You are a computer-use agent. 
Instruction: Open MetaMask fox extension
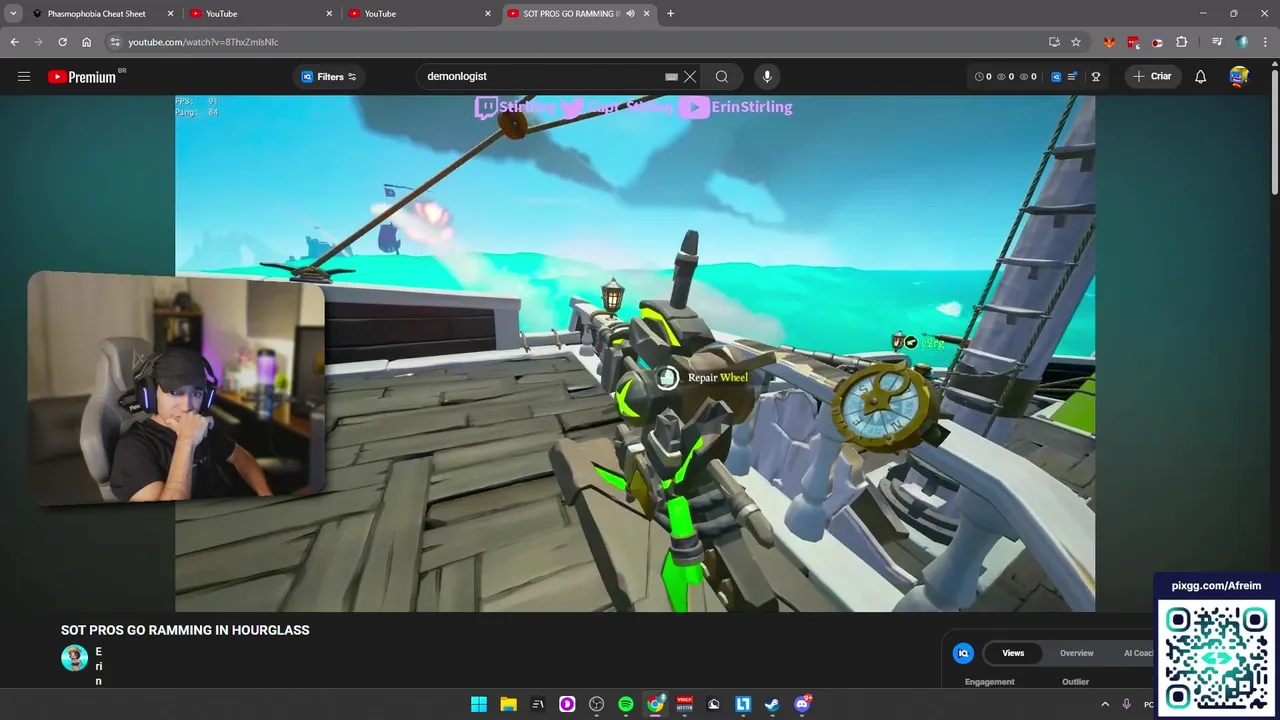1109,42
